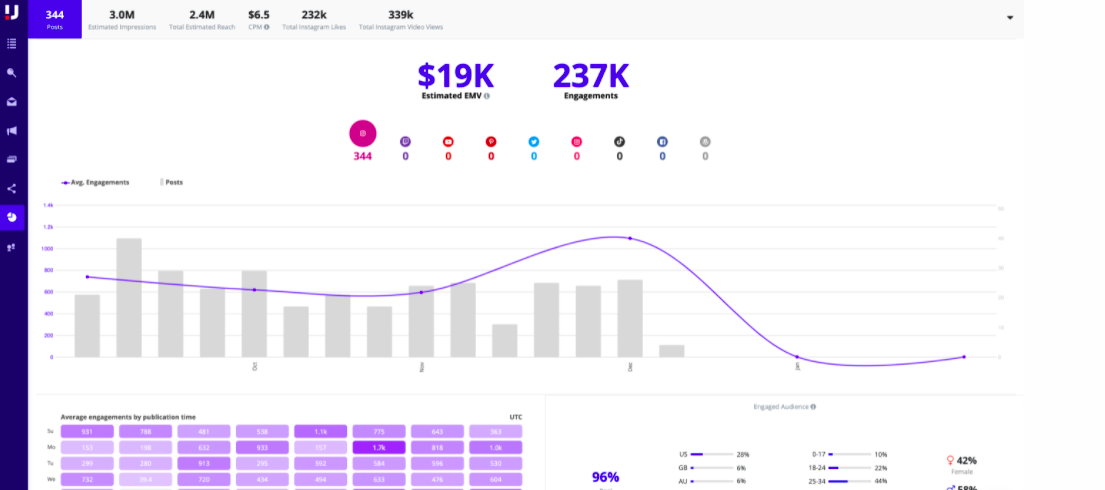Click the Dec data point on engagement line
Viewport: 1105px width, 490px height.
(x=630, y=238)
